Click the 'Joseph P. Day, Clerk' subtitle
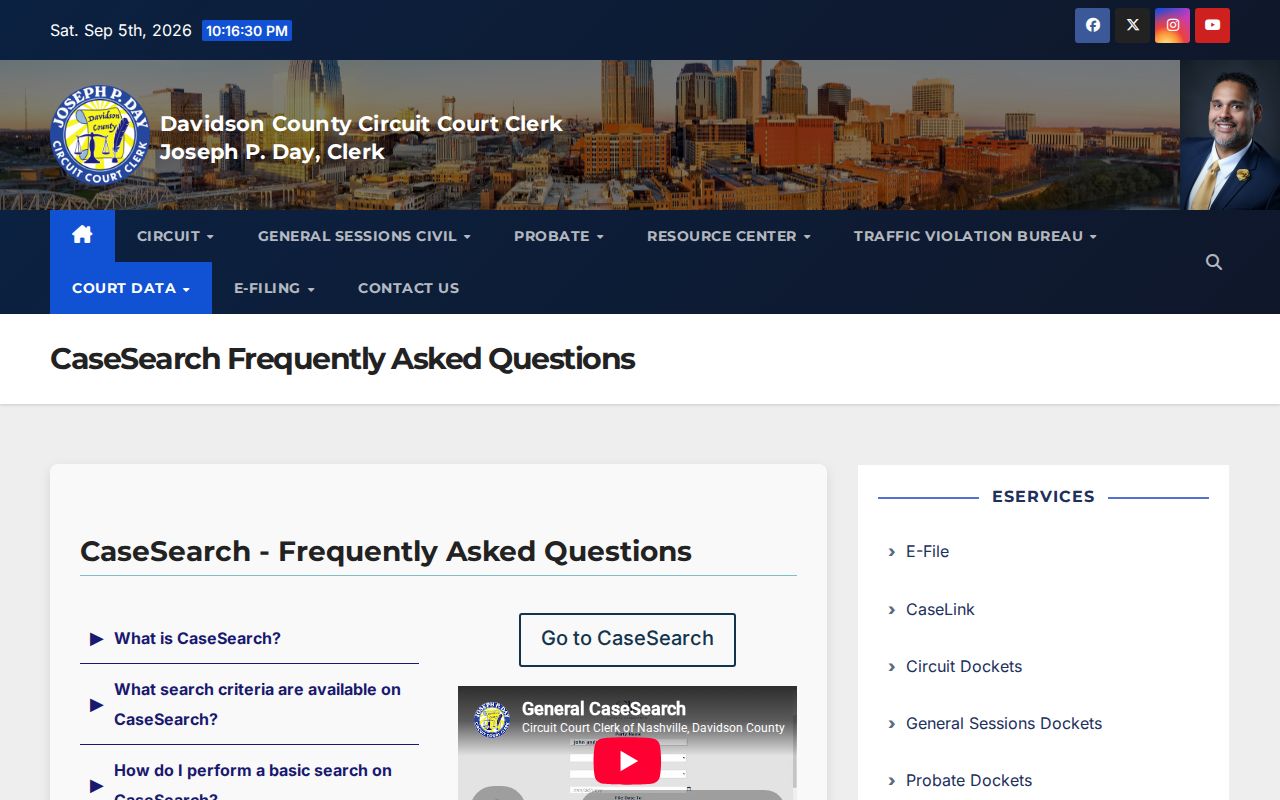 272,152
